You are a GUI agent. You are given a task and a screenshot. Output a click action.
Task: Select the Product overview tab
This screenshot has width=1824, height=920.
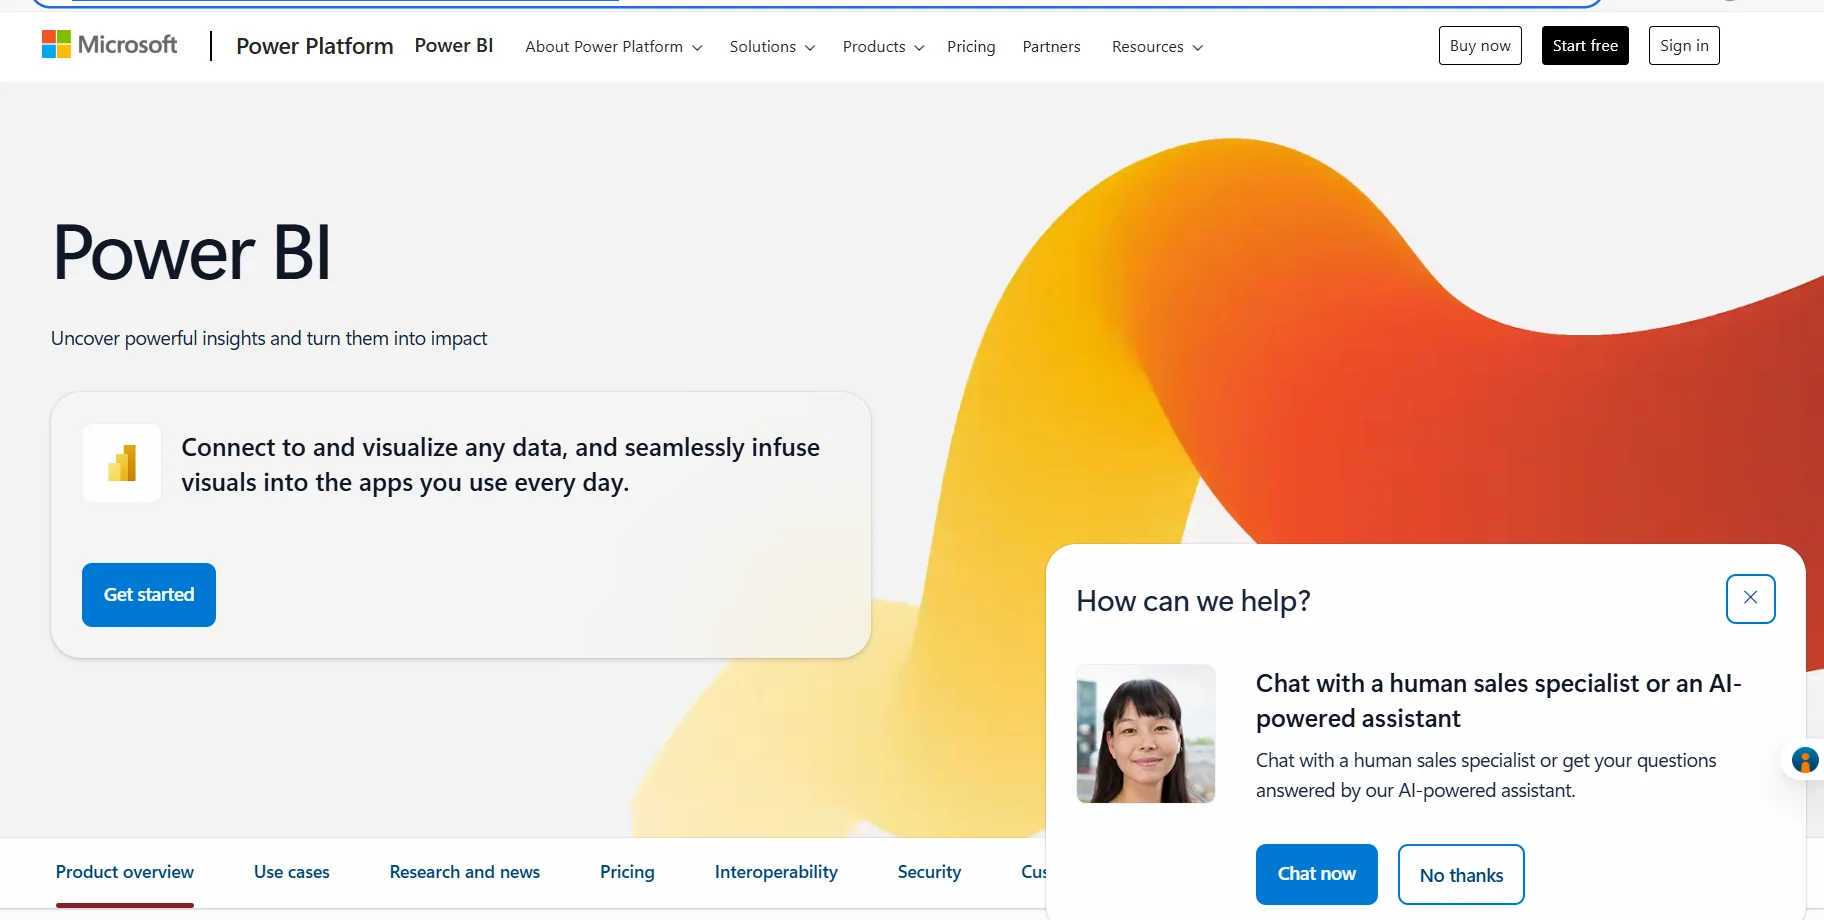pos(124,871)
